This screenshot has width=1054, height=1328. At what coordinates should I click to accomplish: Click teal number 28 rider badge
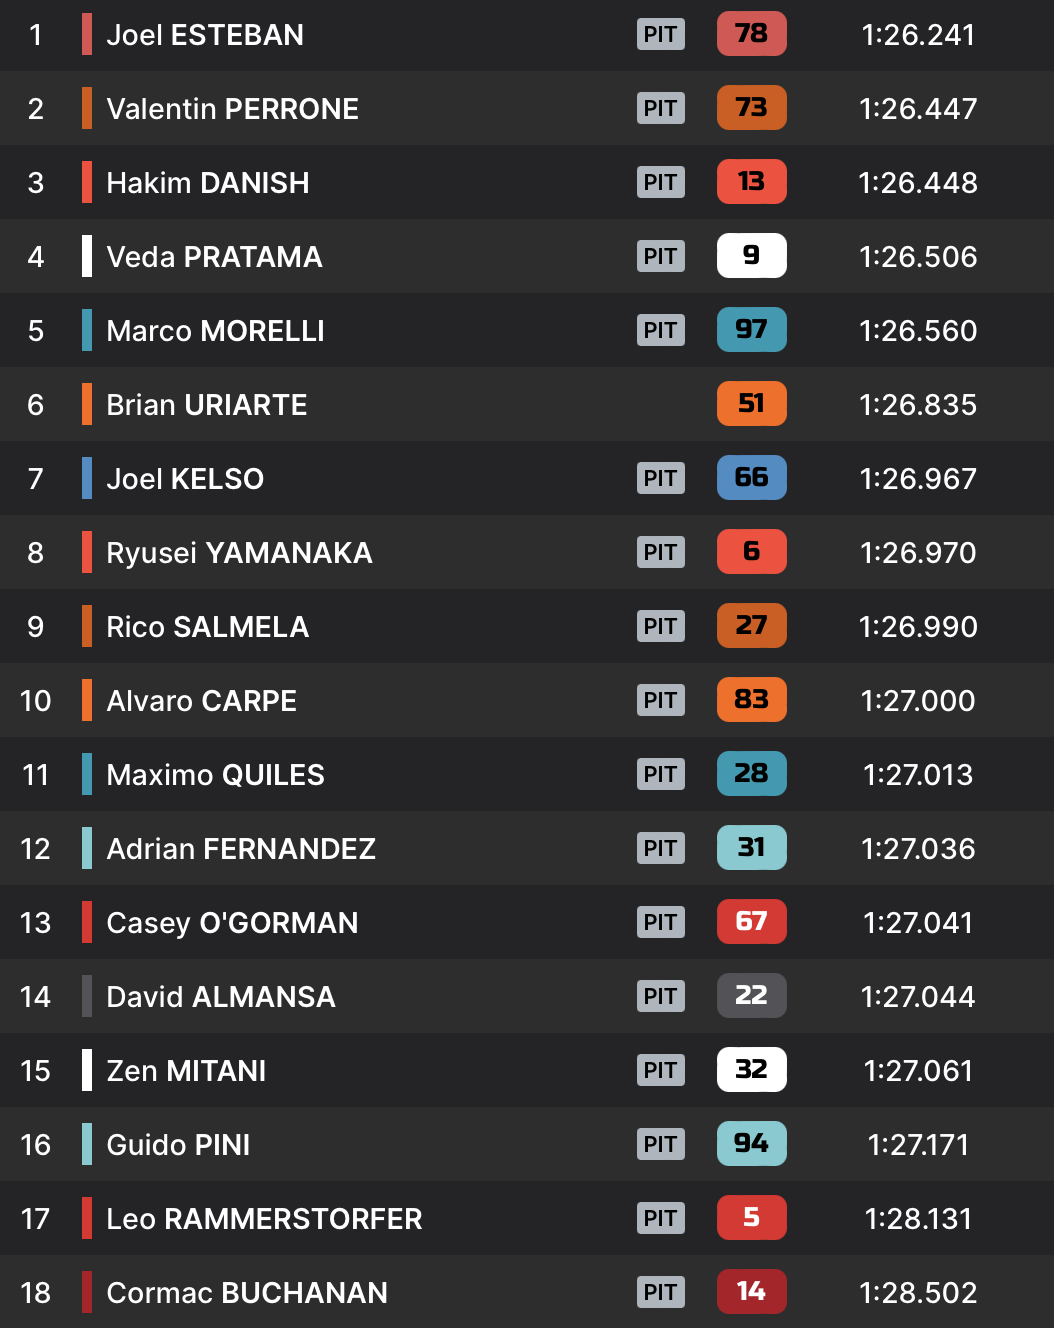[x=751, y=774]
